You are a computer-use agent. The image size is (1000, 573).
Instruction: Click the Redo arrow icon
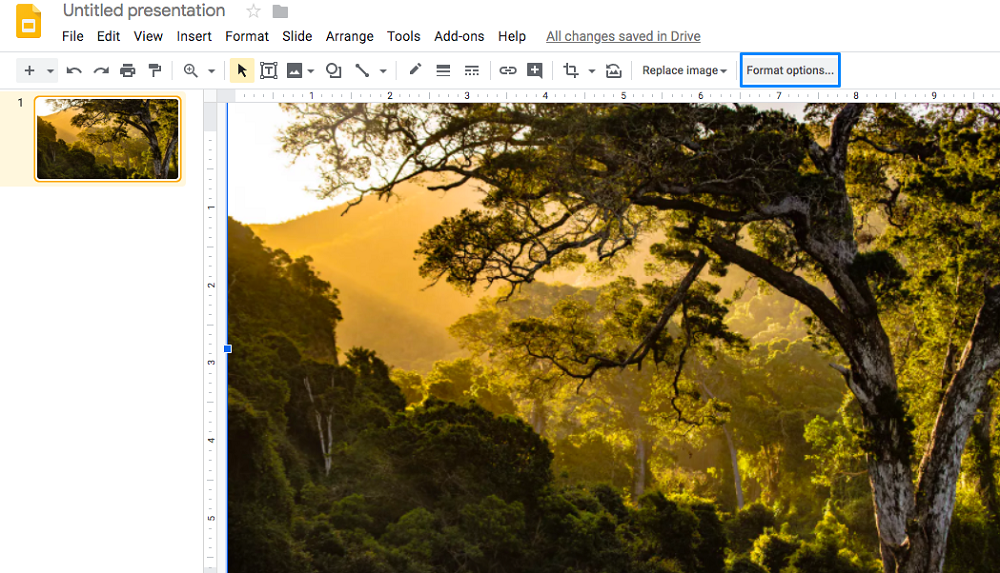(x=101, y=71)
